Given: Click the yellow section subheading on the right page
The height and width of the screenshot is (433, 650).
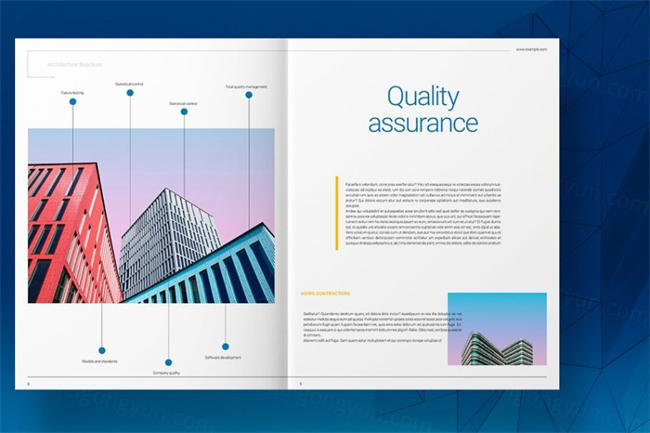Looking at the screenshot, I should click(x=325, y=293).
